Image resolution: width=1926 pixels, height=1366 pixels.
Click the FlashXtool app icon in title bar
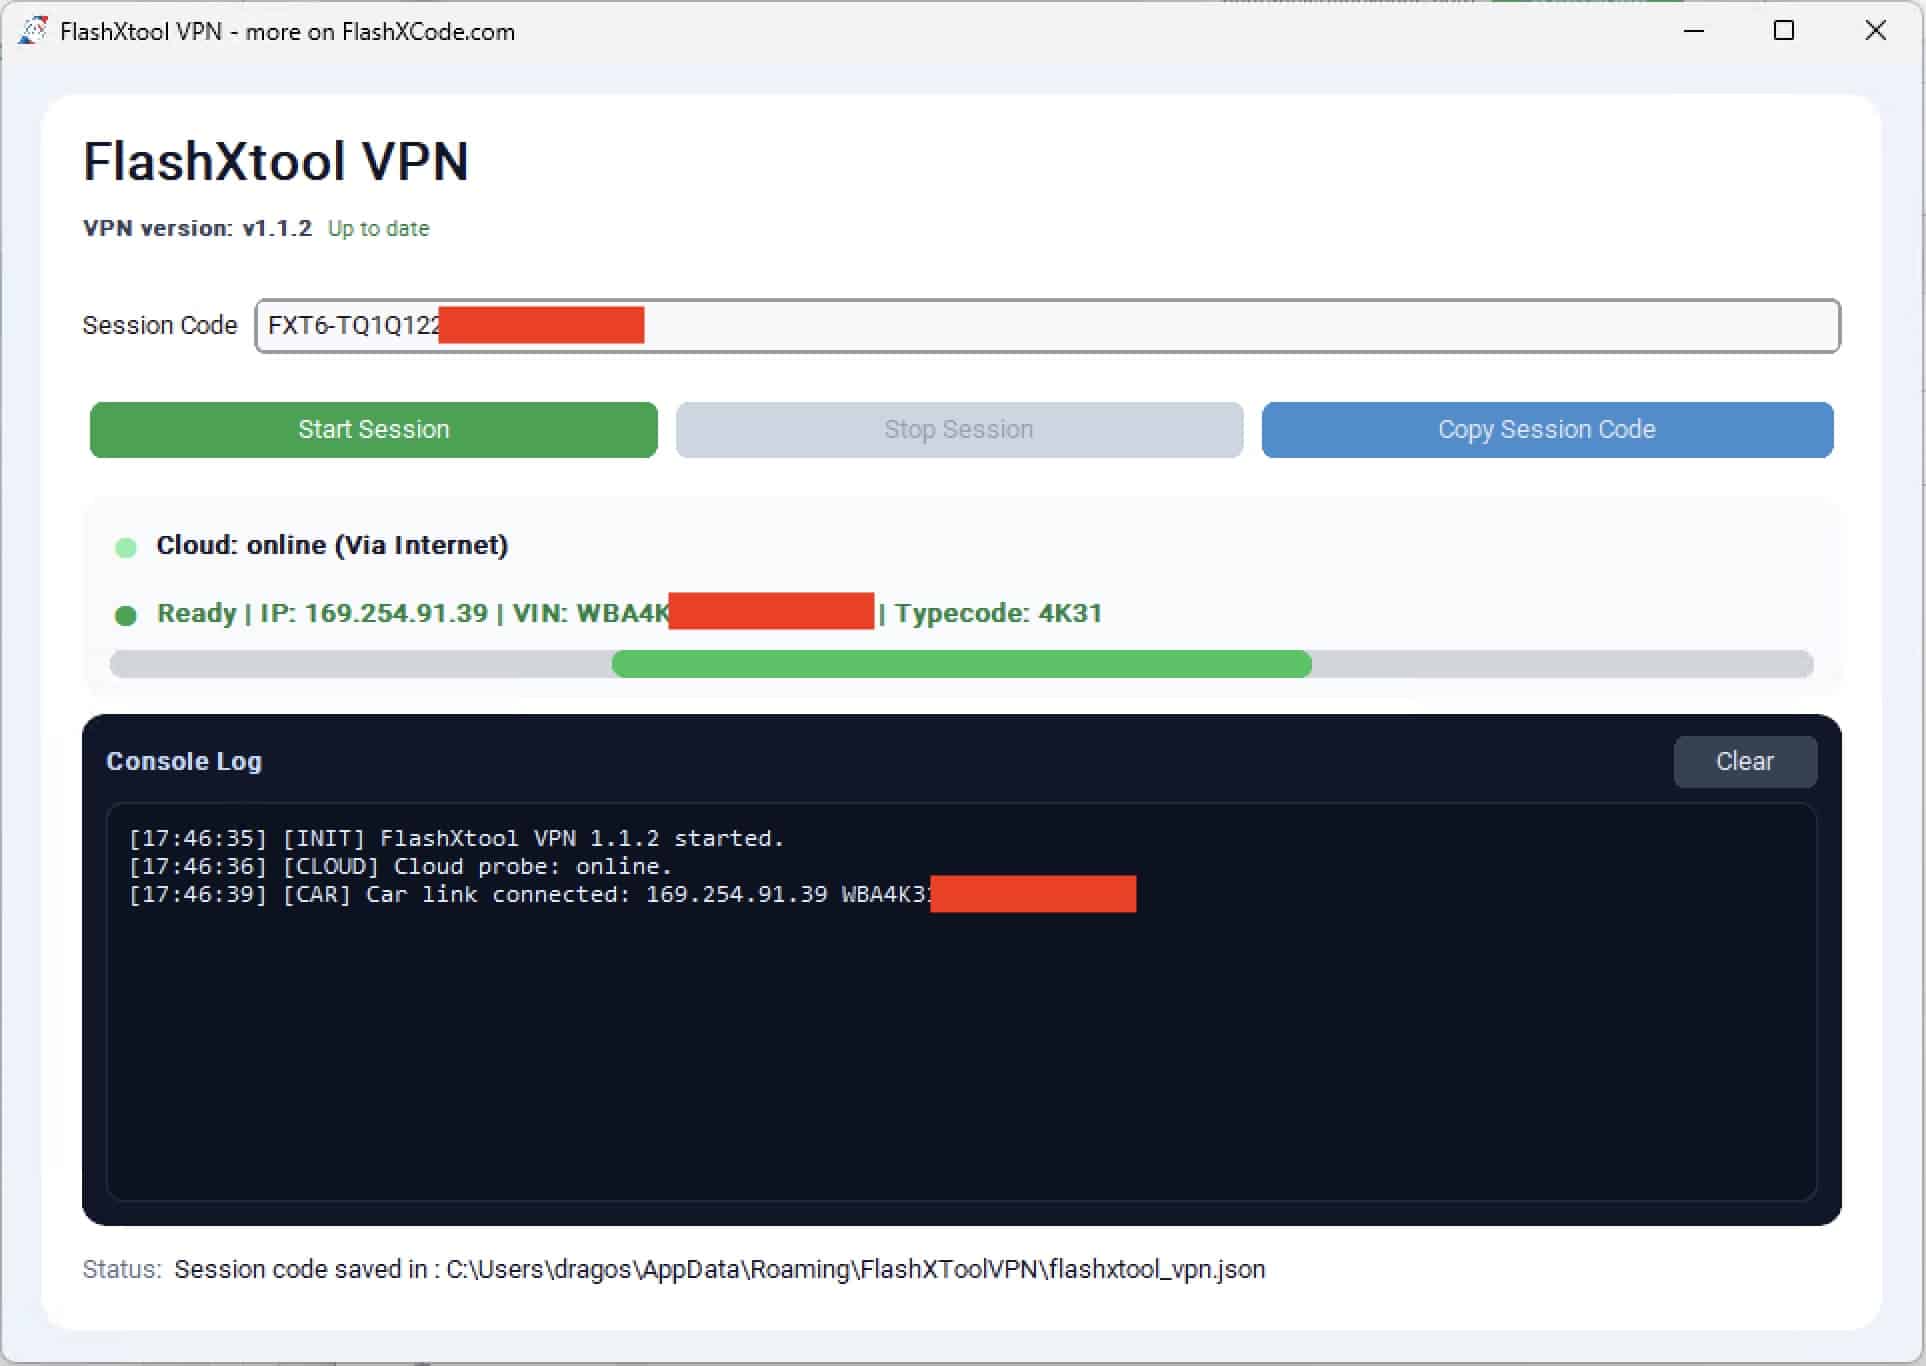[x=32, y=30]
